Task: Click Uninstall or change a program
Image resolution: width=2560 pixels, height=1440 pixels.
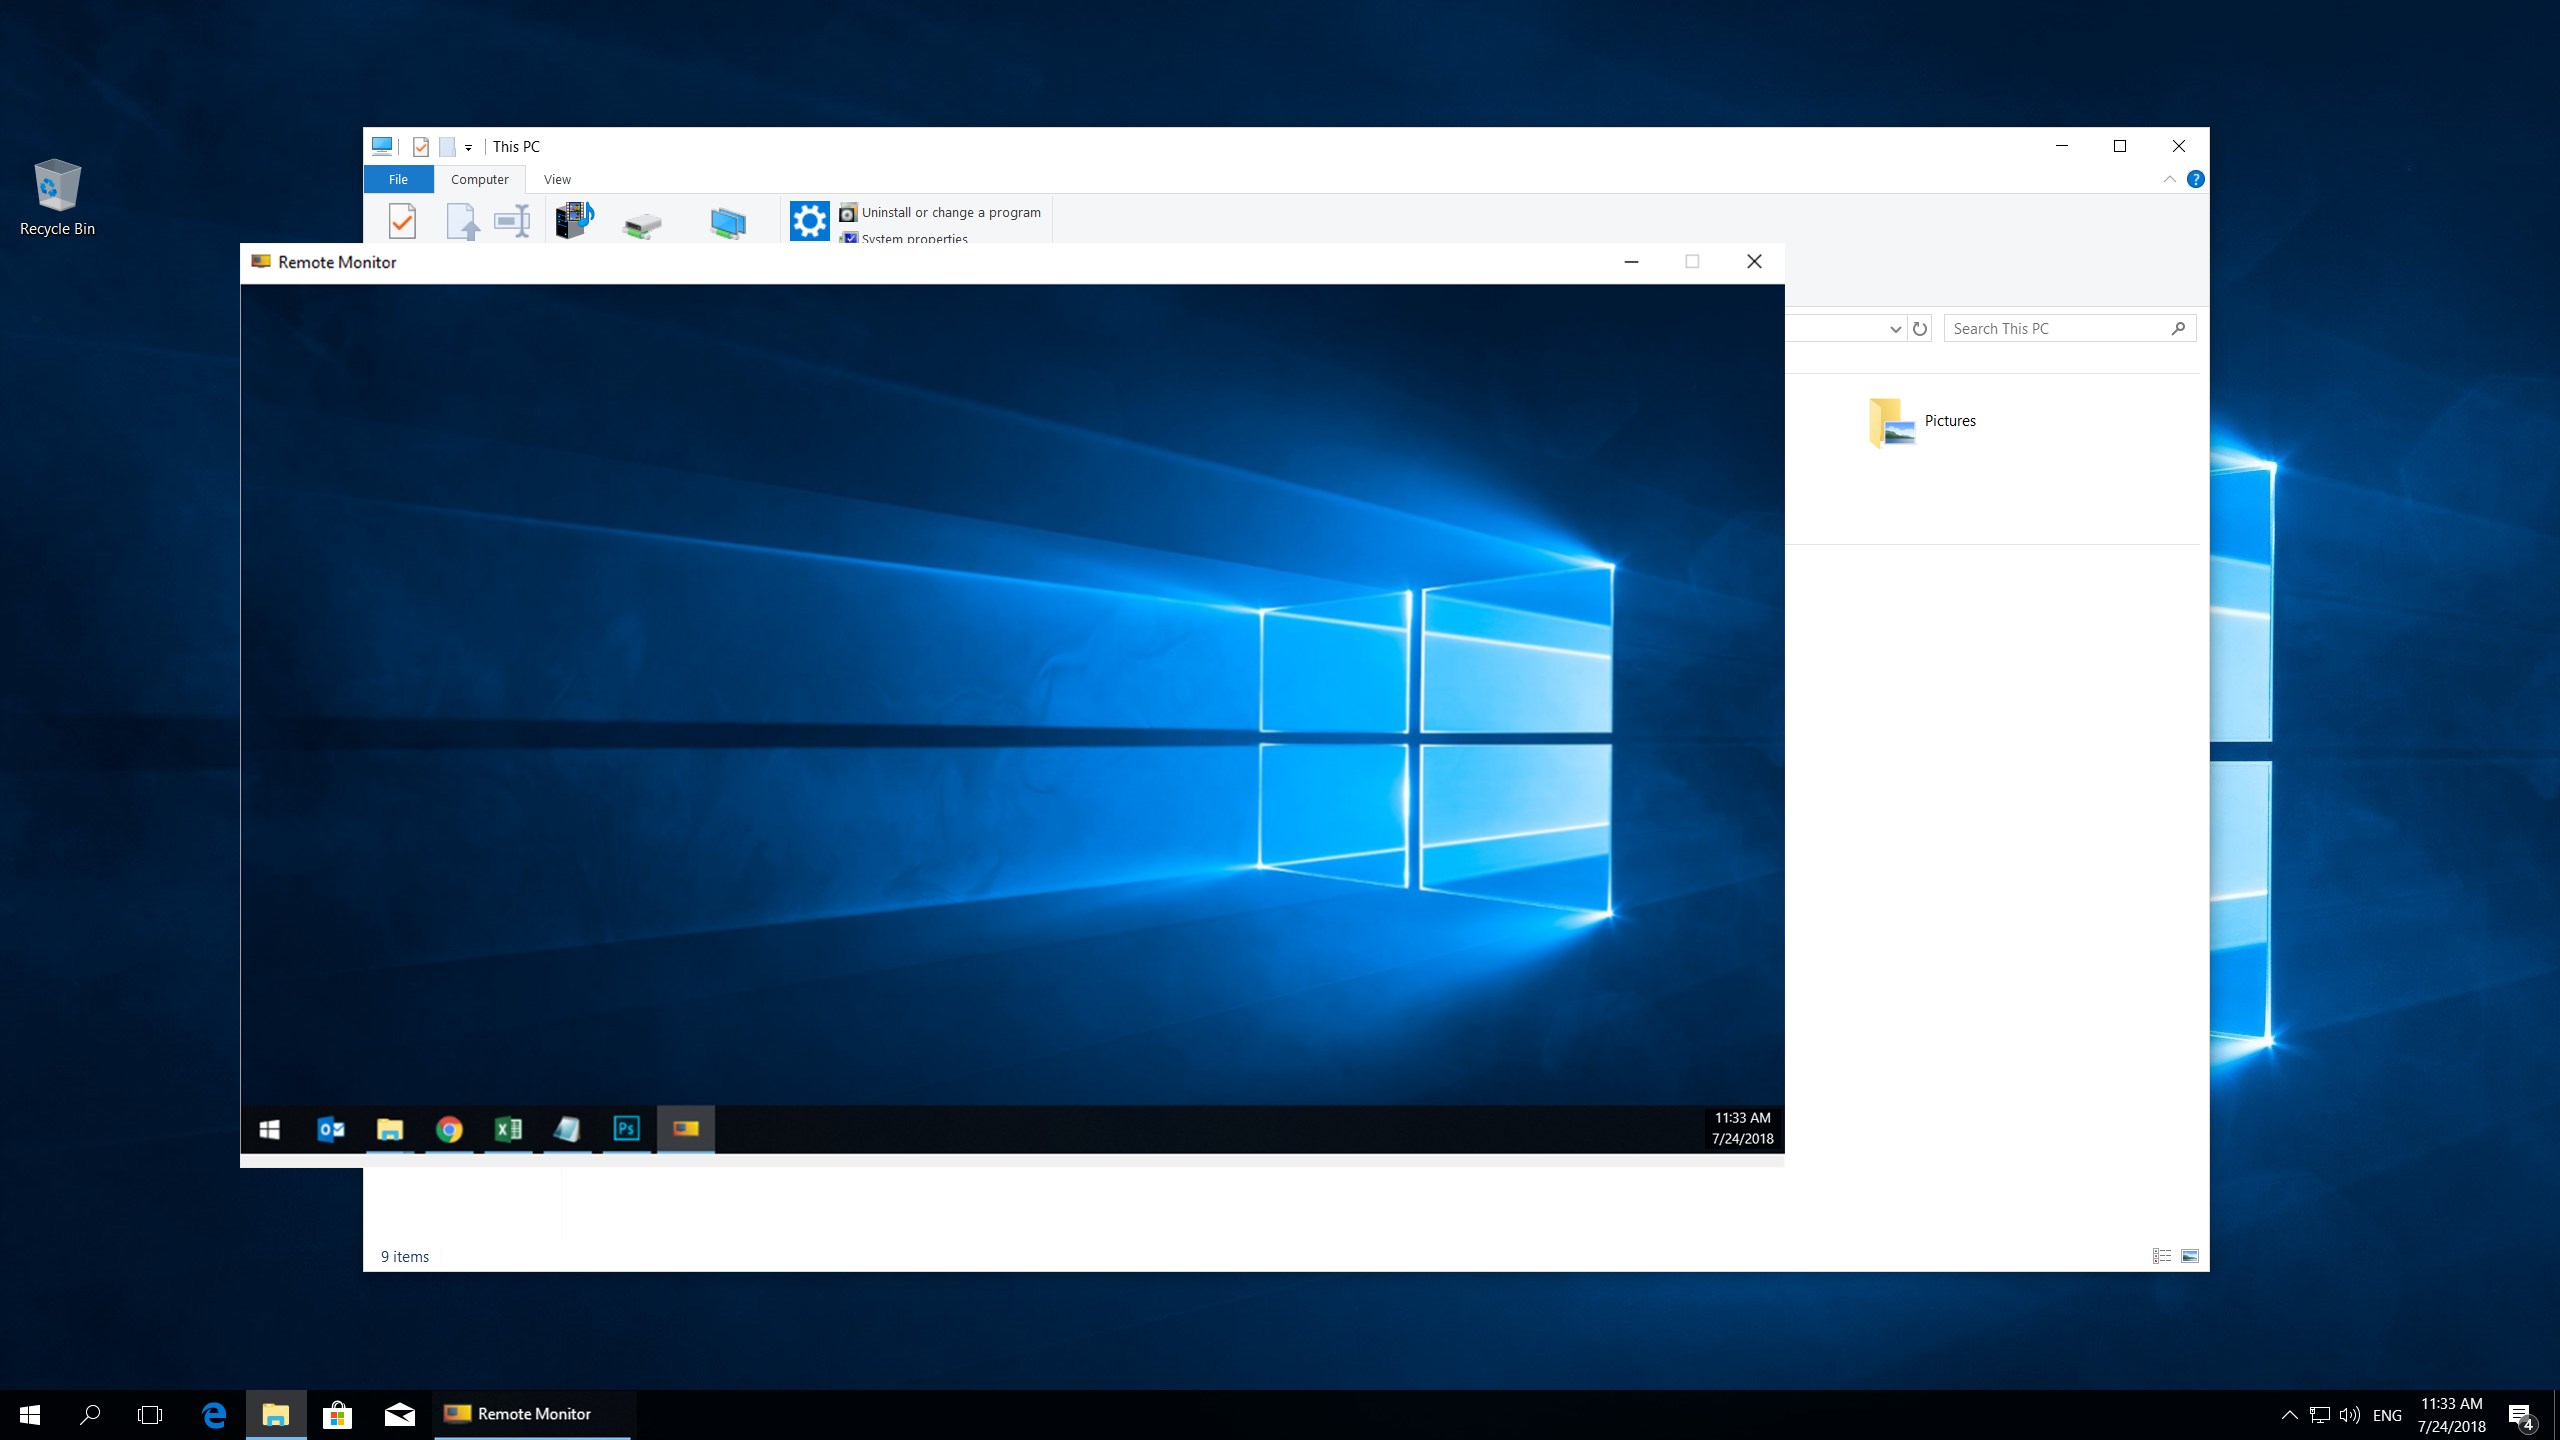Action: click(x=950, y=212)
